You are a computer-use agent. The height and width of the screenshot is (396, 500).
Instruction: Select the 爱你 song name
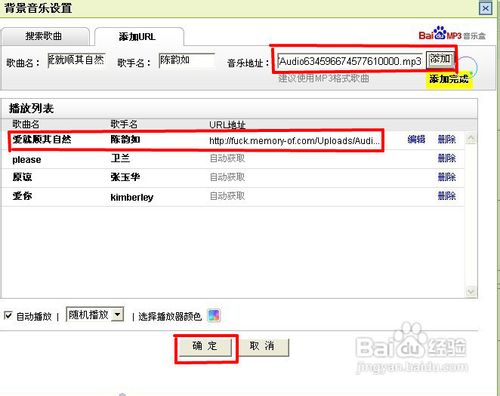point(22,196)
